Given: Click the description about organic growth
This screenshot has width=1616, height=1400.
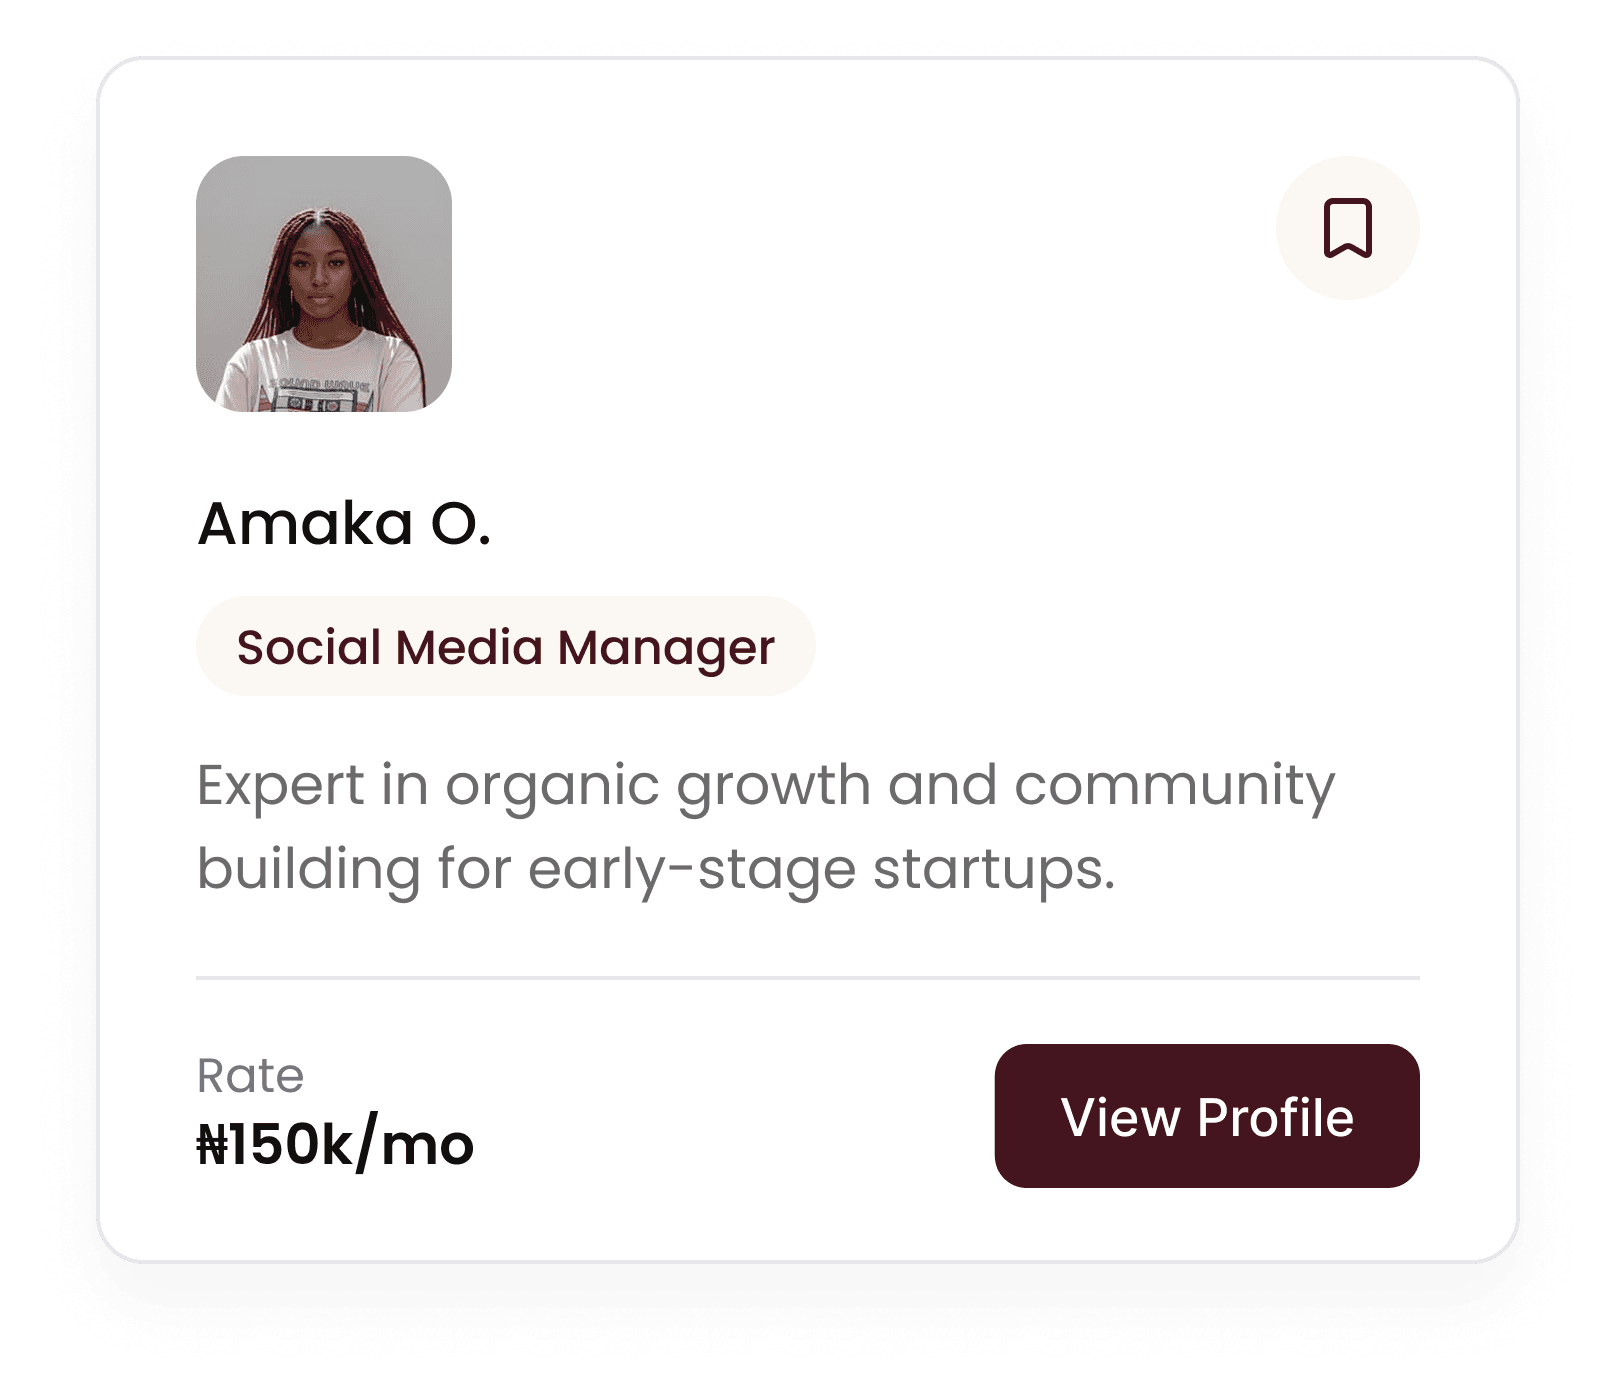Looking at the screenshot, I should pyautogui.click(x=766, y=826).
